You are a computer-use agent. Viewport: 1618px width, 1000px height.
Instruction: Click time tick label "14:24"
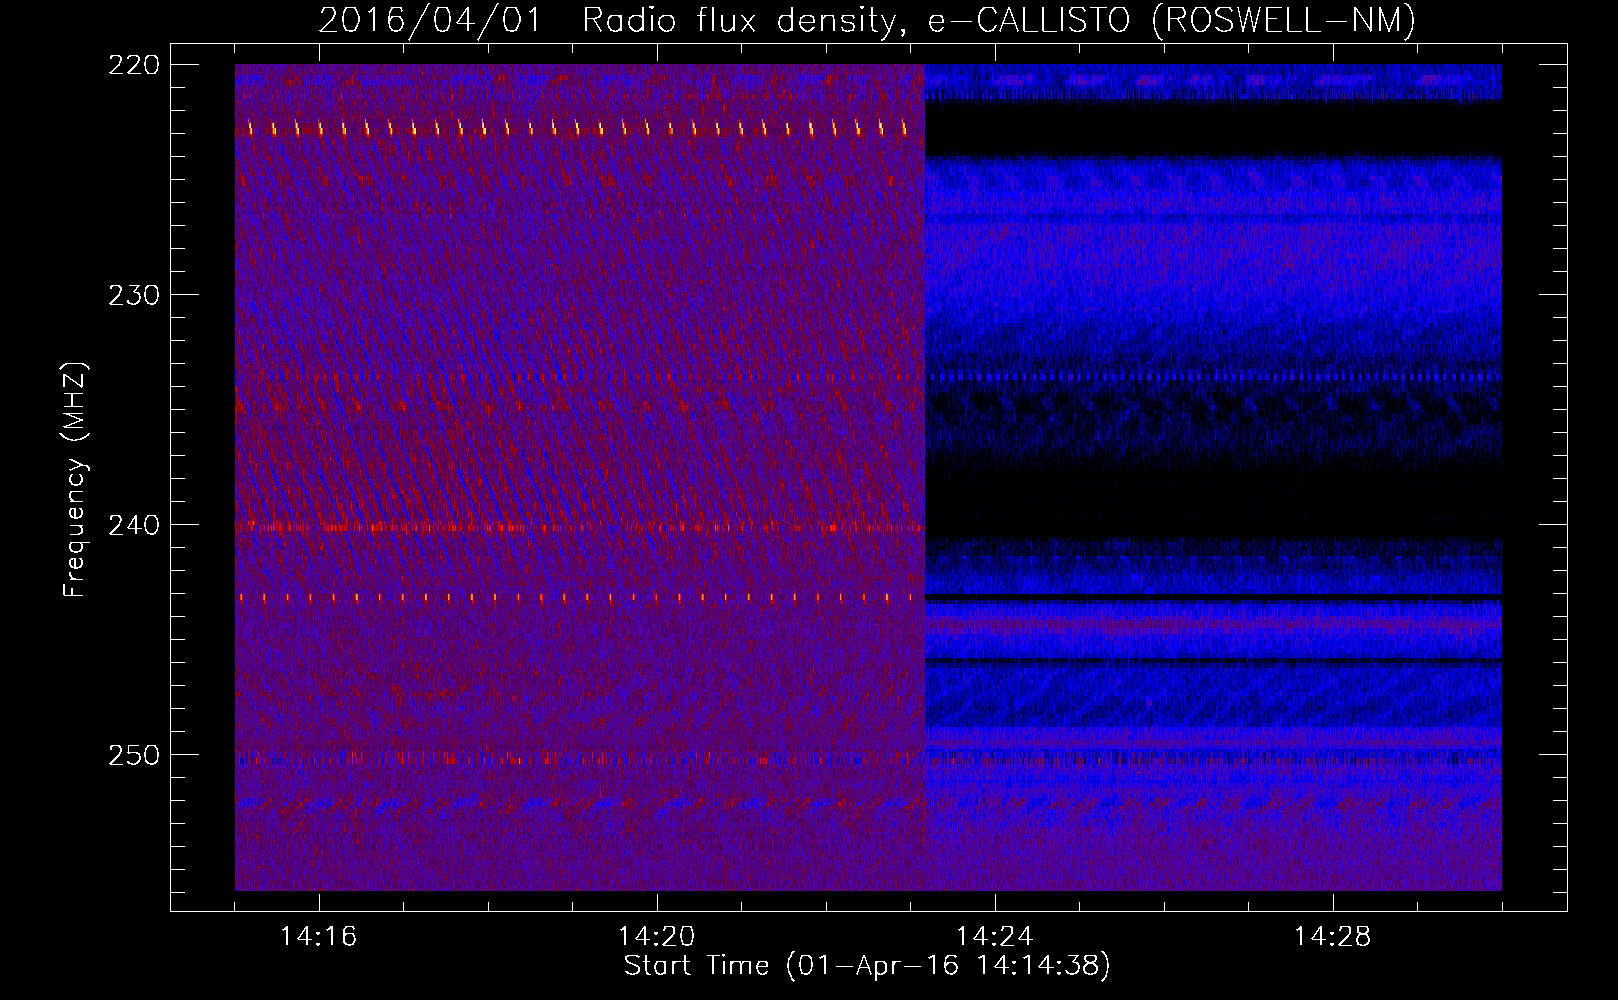[995, 936]
